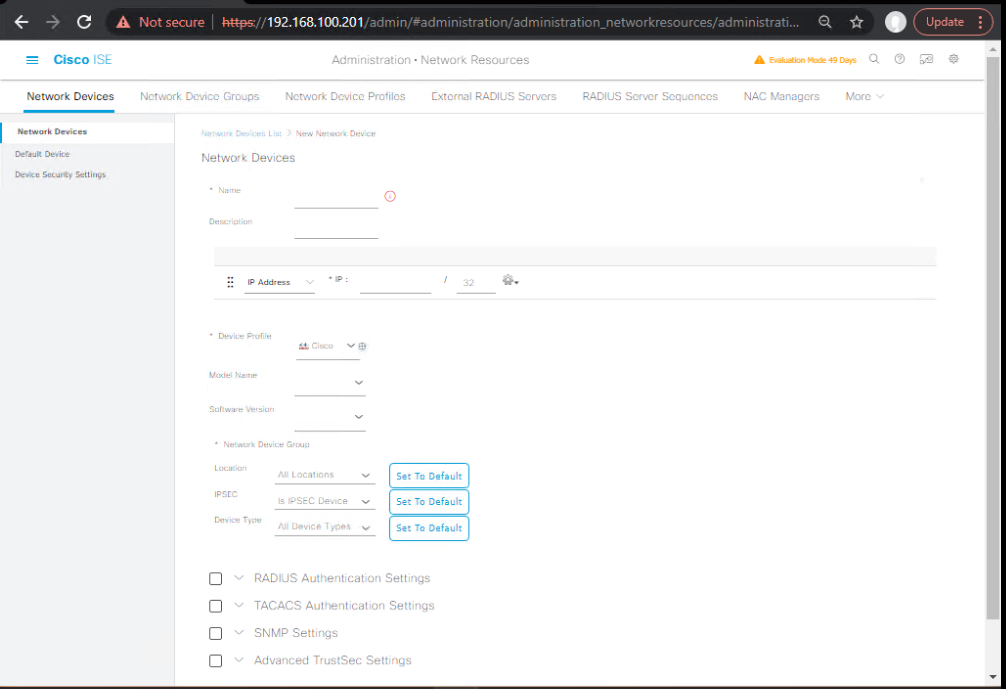
Task: Open the browser profile avatar
Action: coord(896,22)
